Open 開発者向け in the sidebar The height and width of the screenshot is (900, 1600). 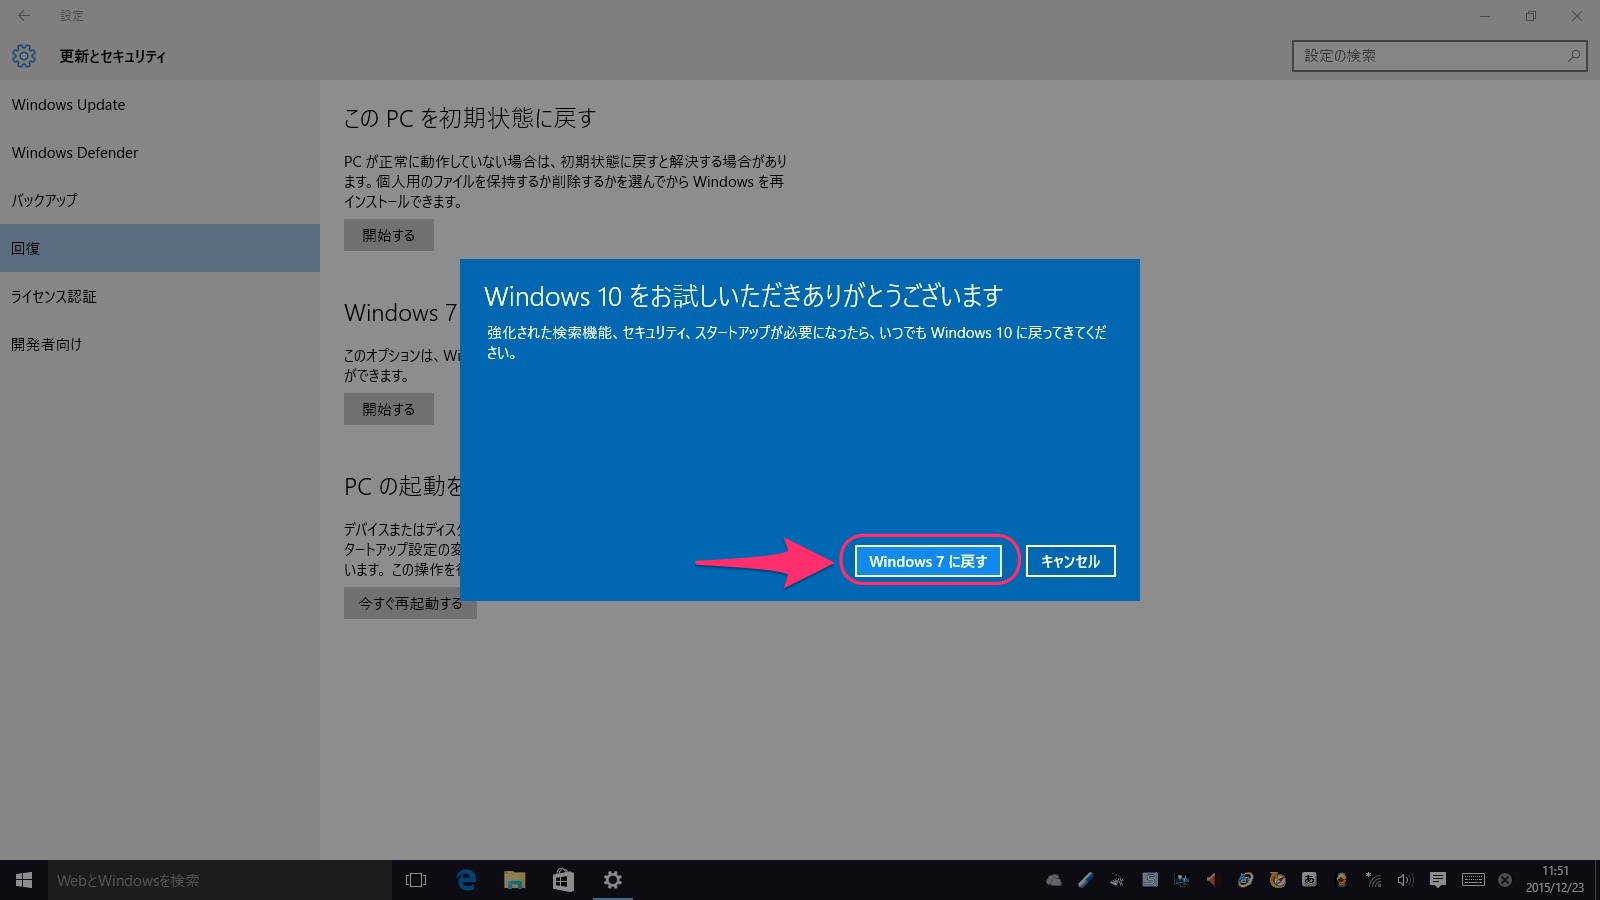[160, 344]
